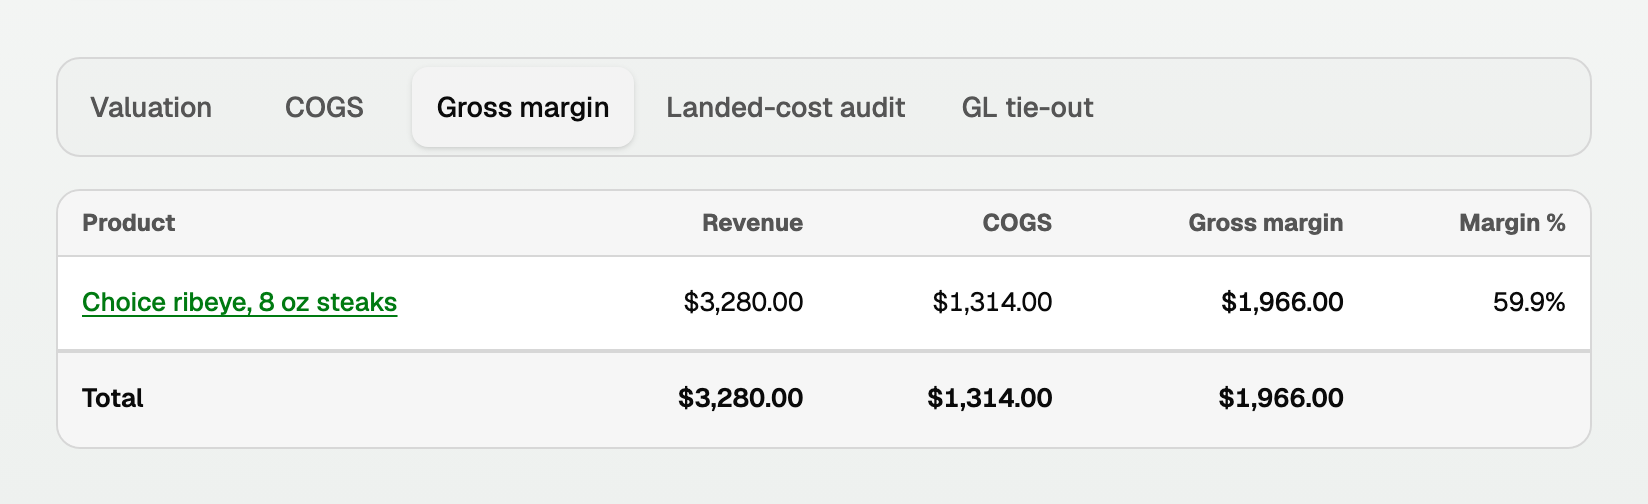Click the Gross margin column header
This screenshot has height=504, width=1648.
(1266, 223)
